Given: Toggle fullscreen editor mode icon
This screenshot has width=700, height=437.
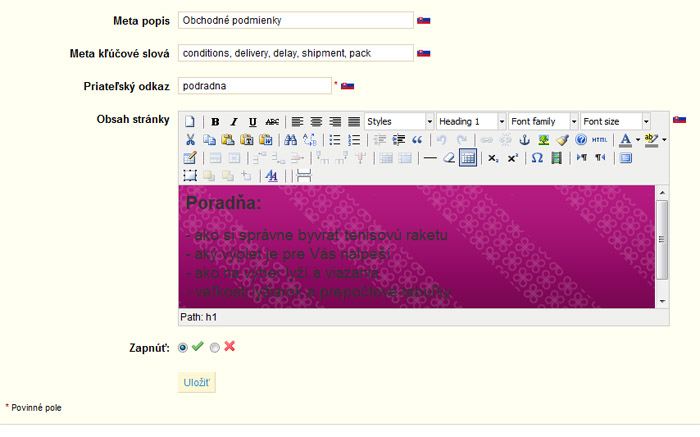Looking at the screenshot, I should point(625,158).
